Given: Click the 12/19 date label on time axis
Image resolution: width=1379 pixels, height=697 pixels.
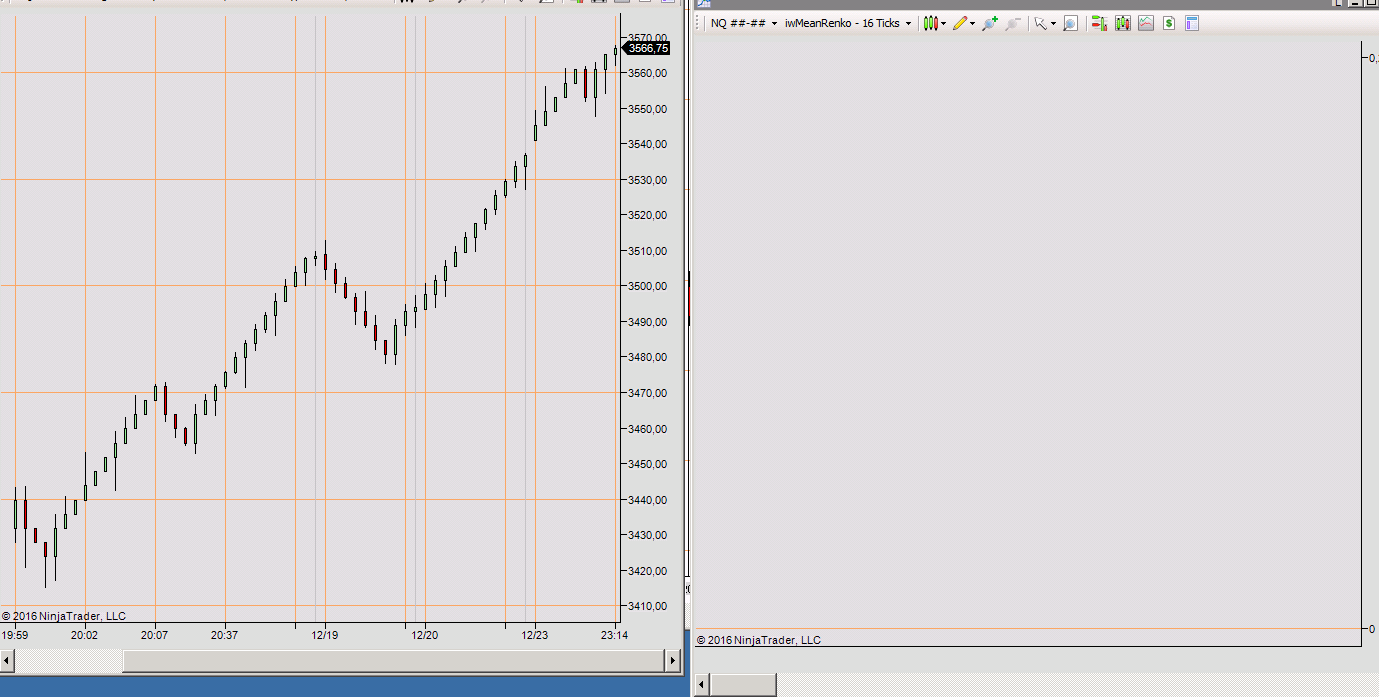Looking at the screenshot, I should coord(324,635).
